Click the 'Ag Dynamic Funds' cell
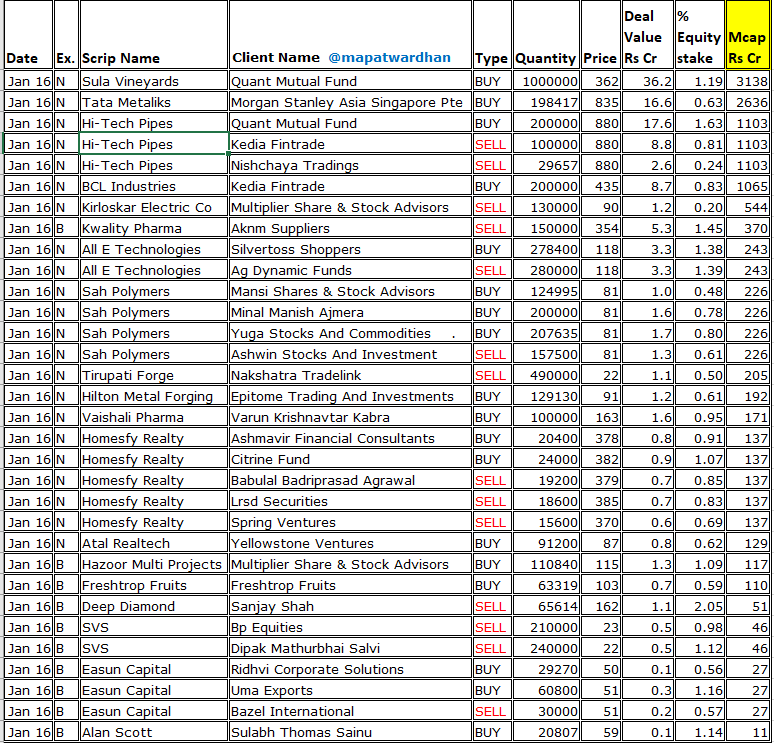The height and width of the screenshot is (743, 774). coord(350,270)
